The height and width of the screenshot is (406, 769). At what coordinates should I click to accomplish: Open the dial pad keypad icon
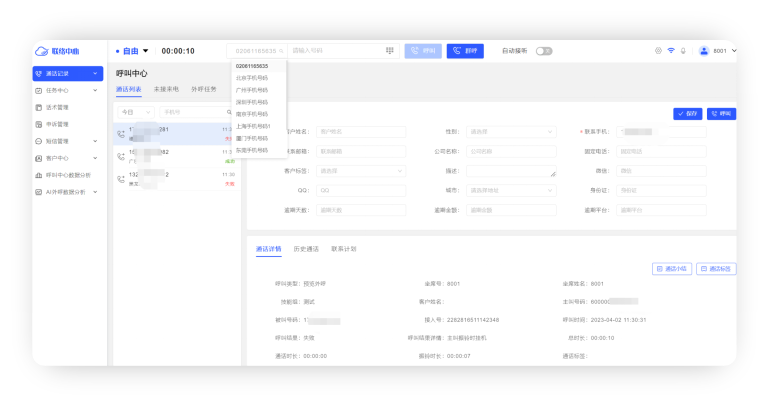389,51
